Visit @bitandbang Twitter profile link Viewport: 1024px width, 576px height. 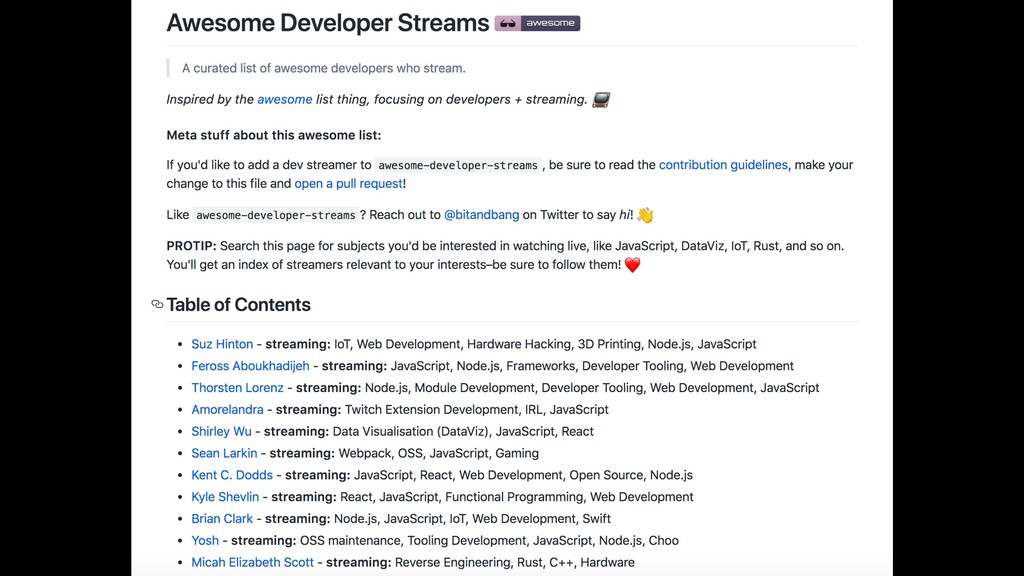[481, 214]
